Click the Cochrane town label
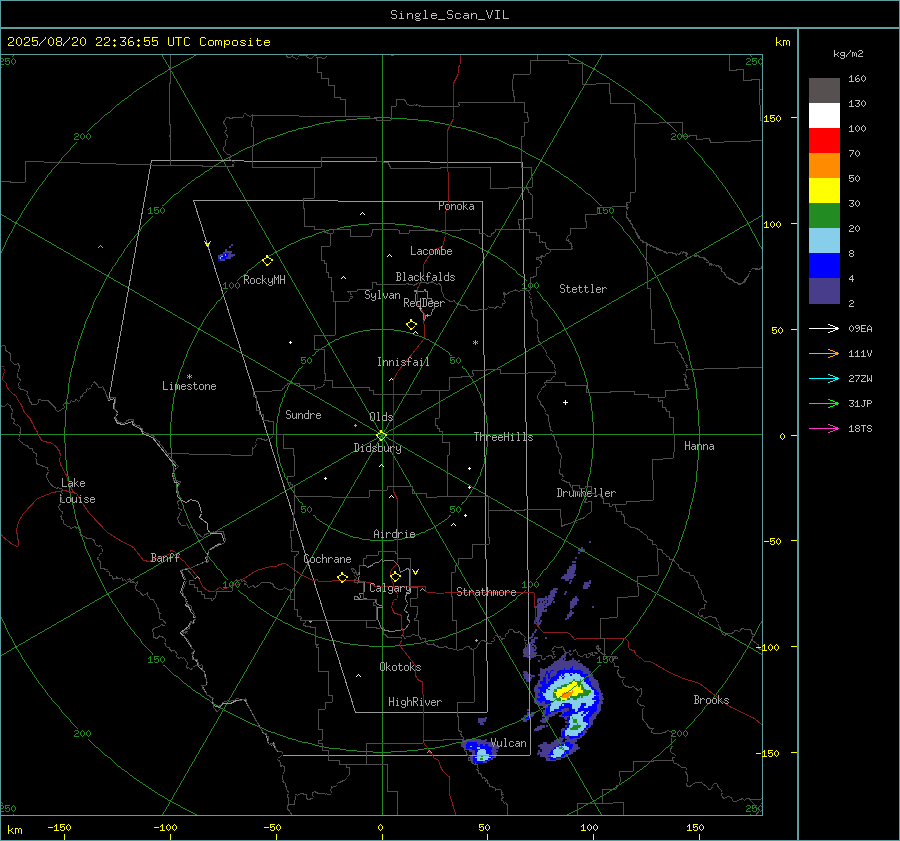Viewport: 900px width, 841px height. pyautogui.click(x=327, y=559)
